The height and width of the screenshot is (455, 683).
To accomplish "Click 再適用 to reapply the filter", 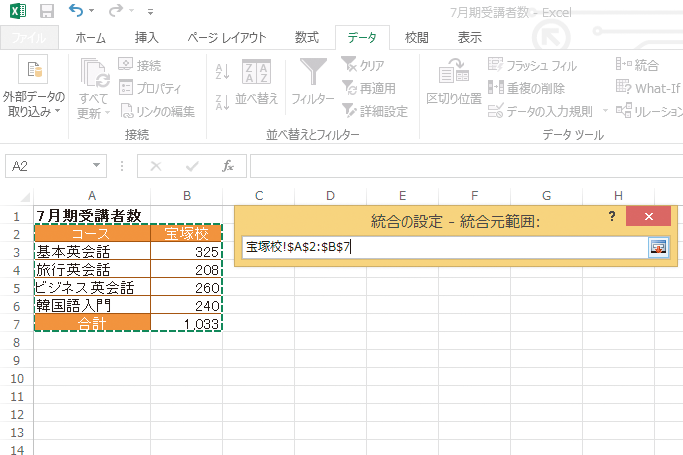I will 369,88.
